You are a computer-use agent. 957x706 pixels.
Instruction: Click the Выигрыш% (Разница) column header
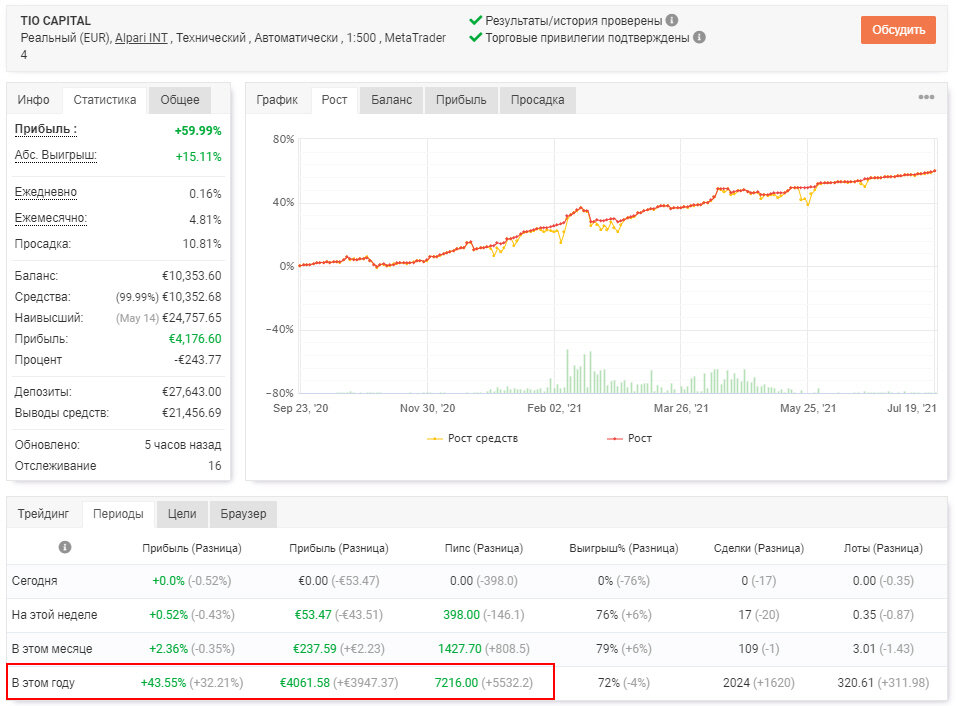click(624, 548)
